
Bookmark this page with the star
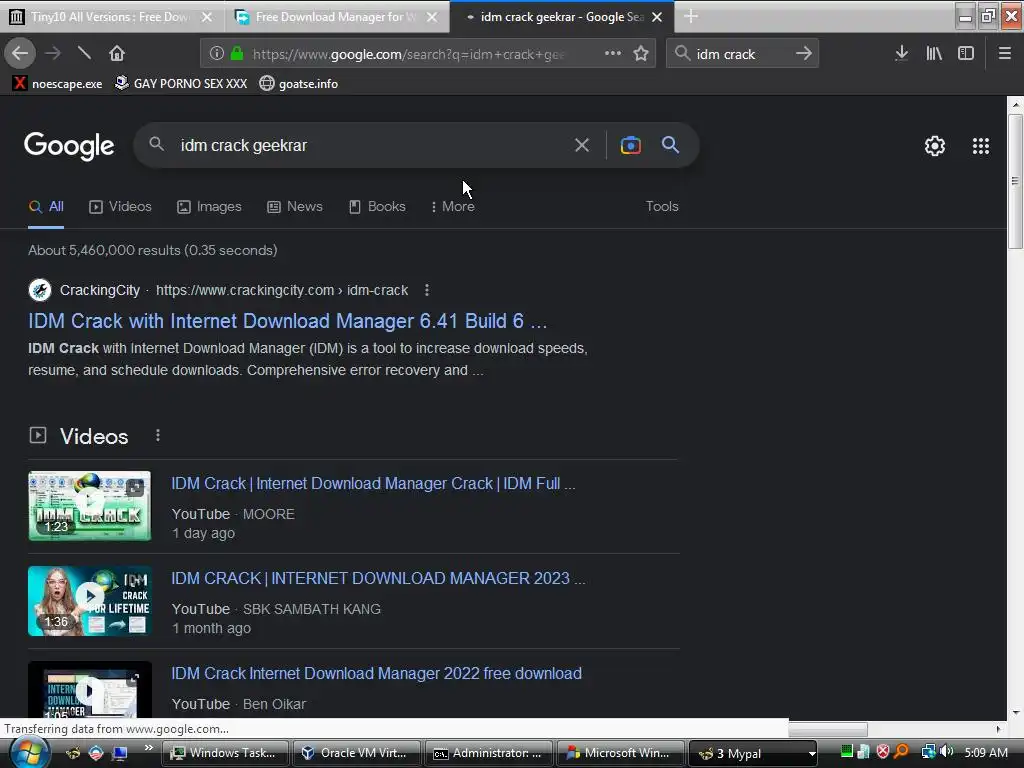641,54
